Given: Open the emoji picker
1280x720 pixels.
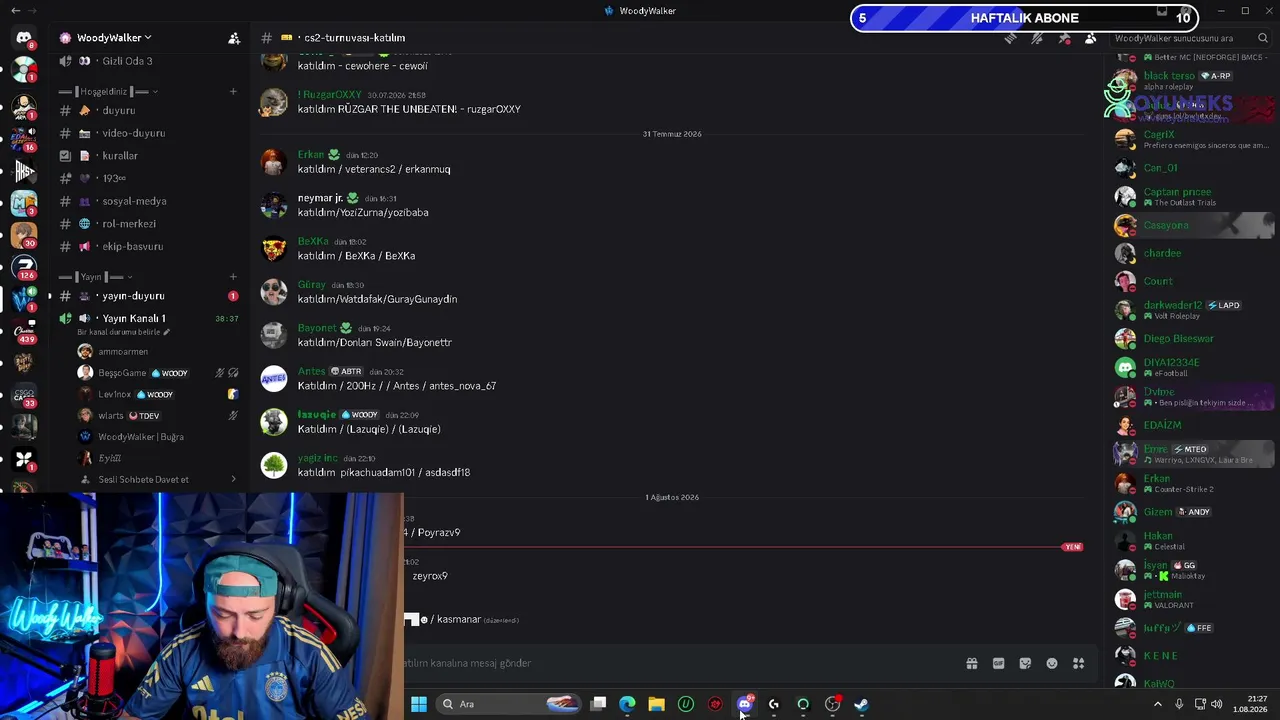Looking at the screenshot, I should tap(1052, 663).
